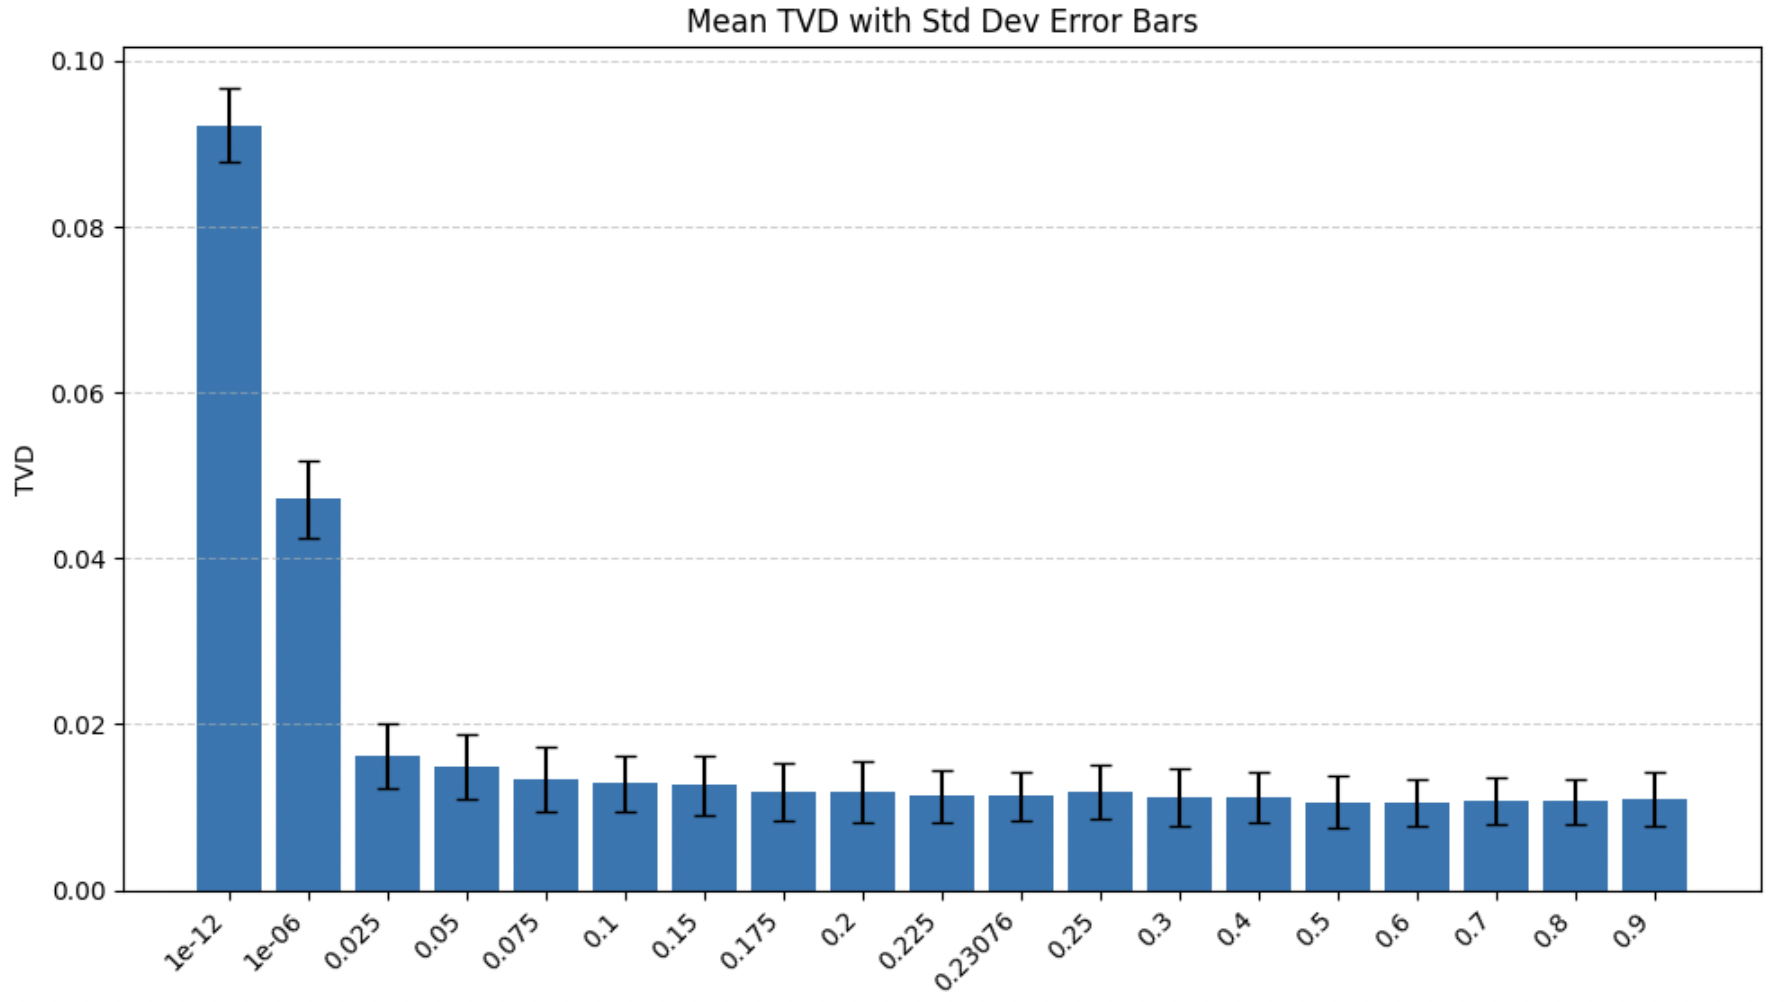Click the chart title Mean TVD
Image resolution: width=1790 pixels, height=1002 pixels.
(x=942, y=21)
